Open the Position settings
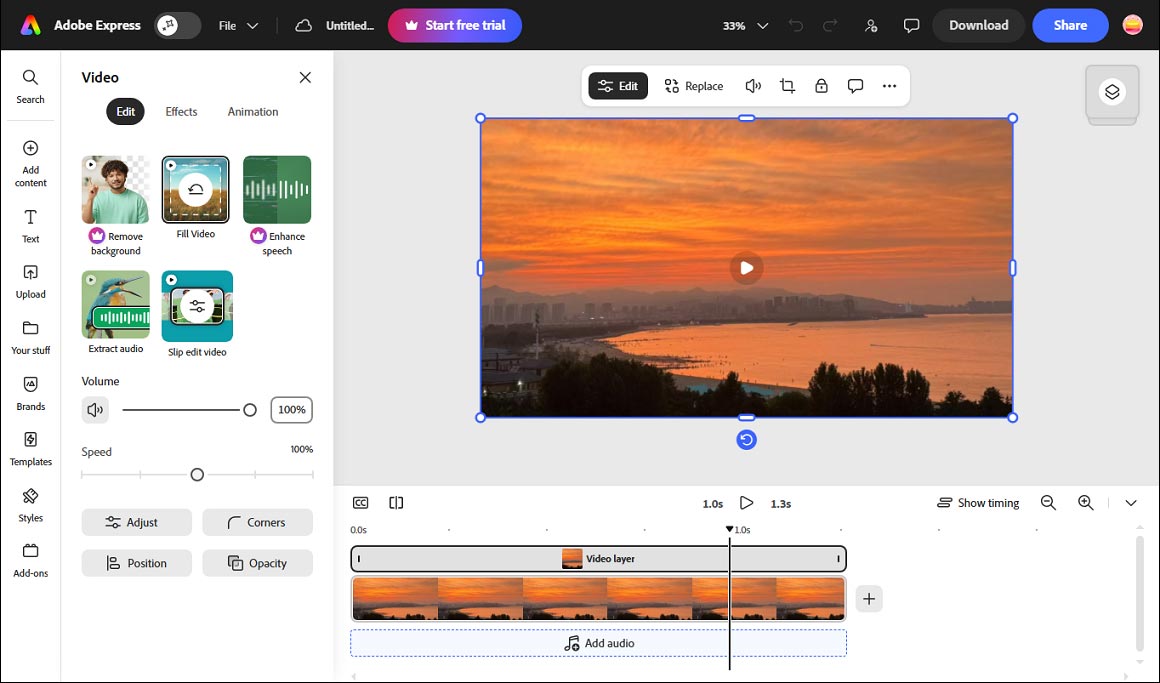 [x=136, y=563]
